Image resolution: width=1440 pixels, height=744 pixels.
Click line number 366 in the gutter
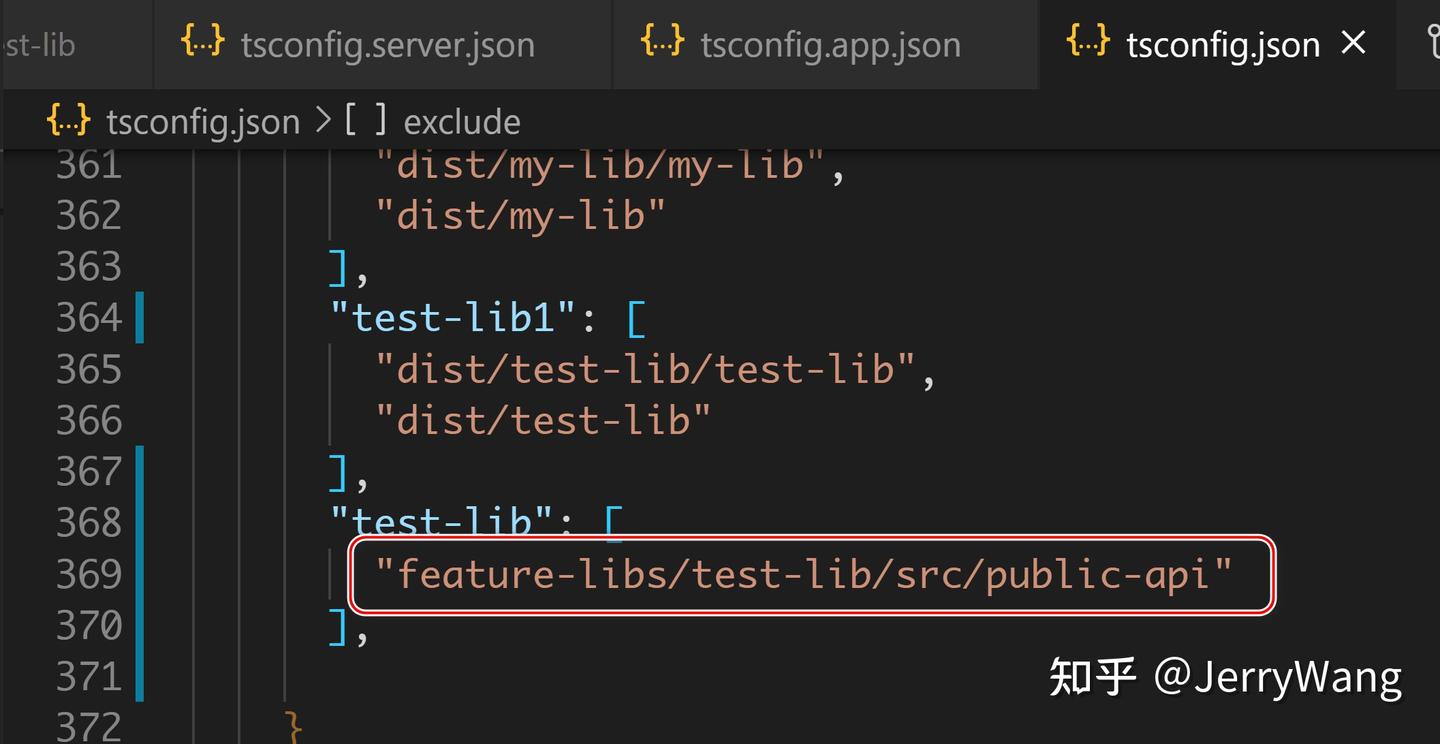(x=88, y=420)
